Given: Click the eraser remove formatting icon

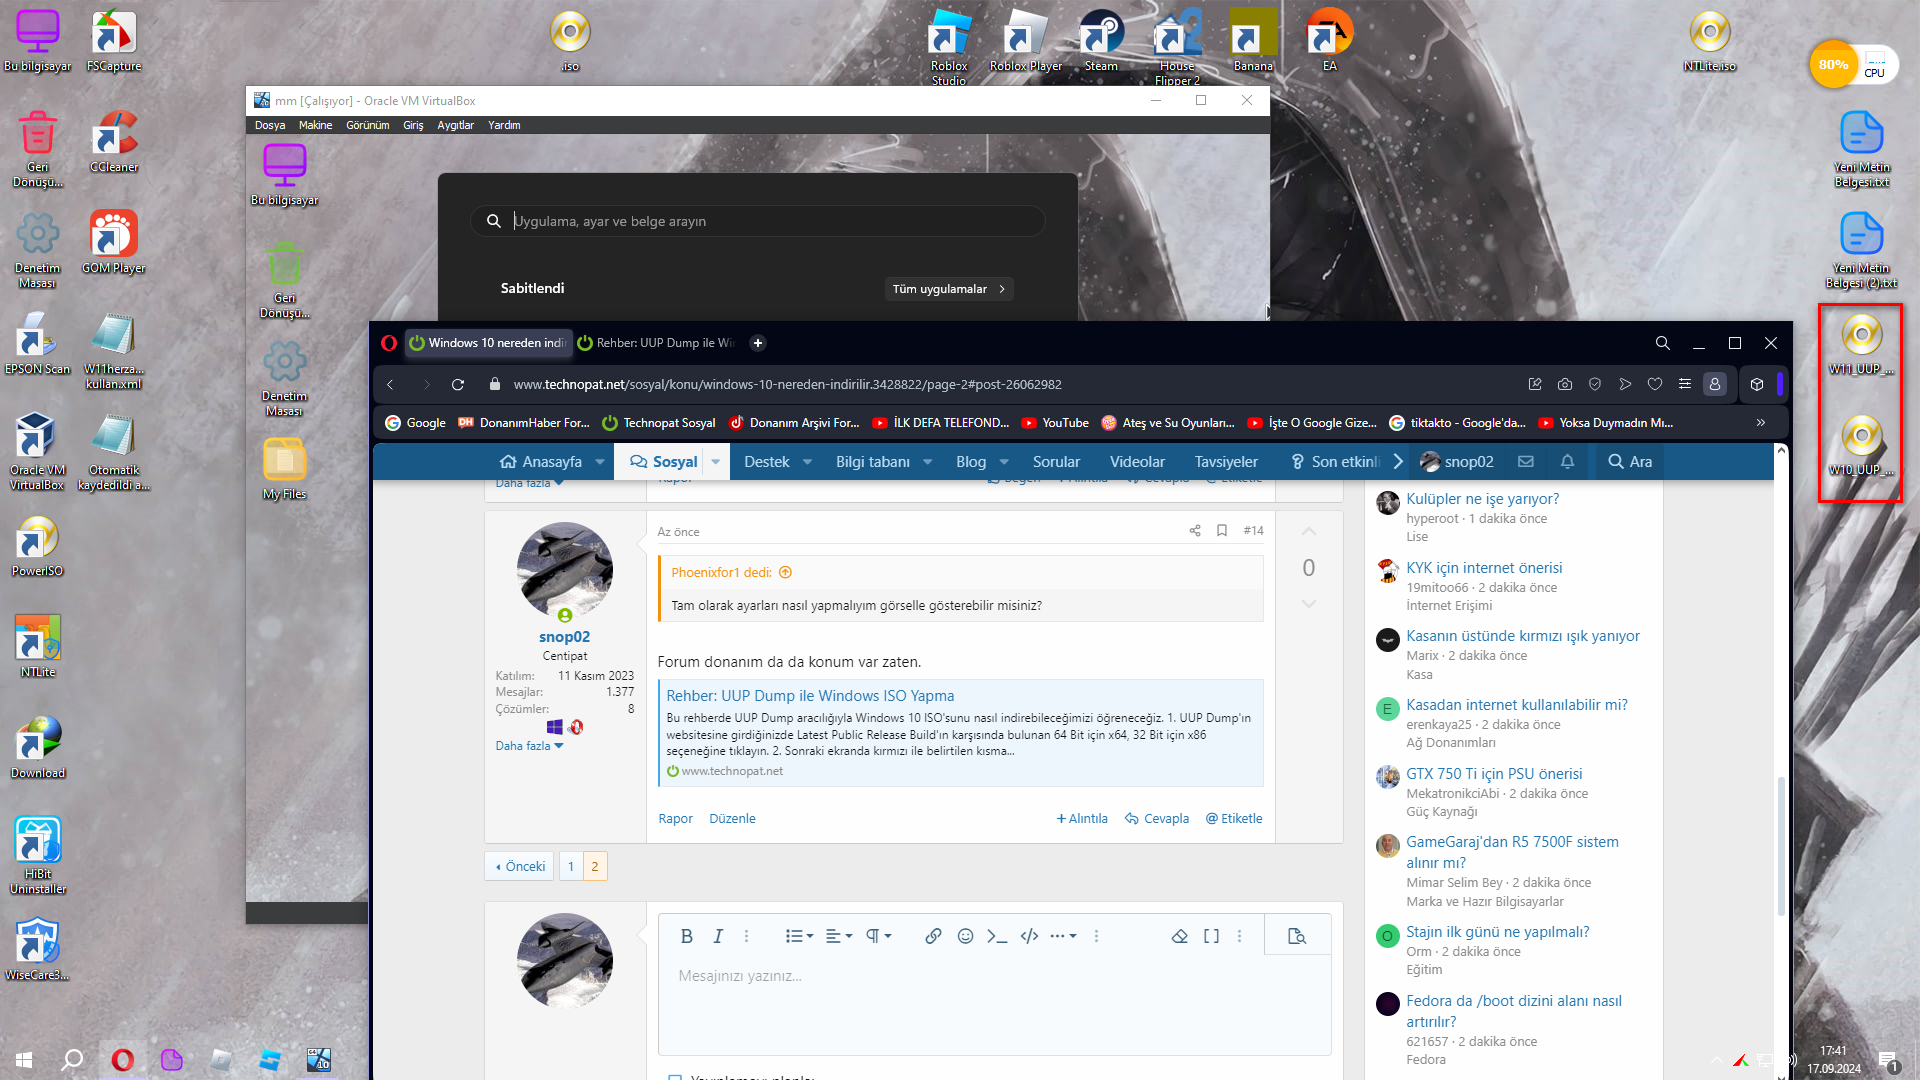Looking at the screenshot, I should coord(1179,936).
